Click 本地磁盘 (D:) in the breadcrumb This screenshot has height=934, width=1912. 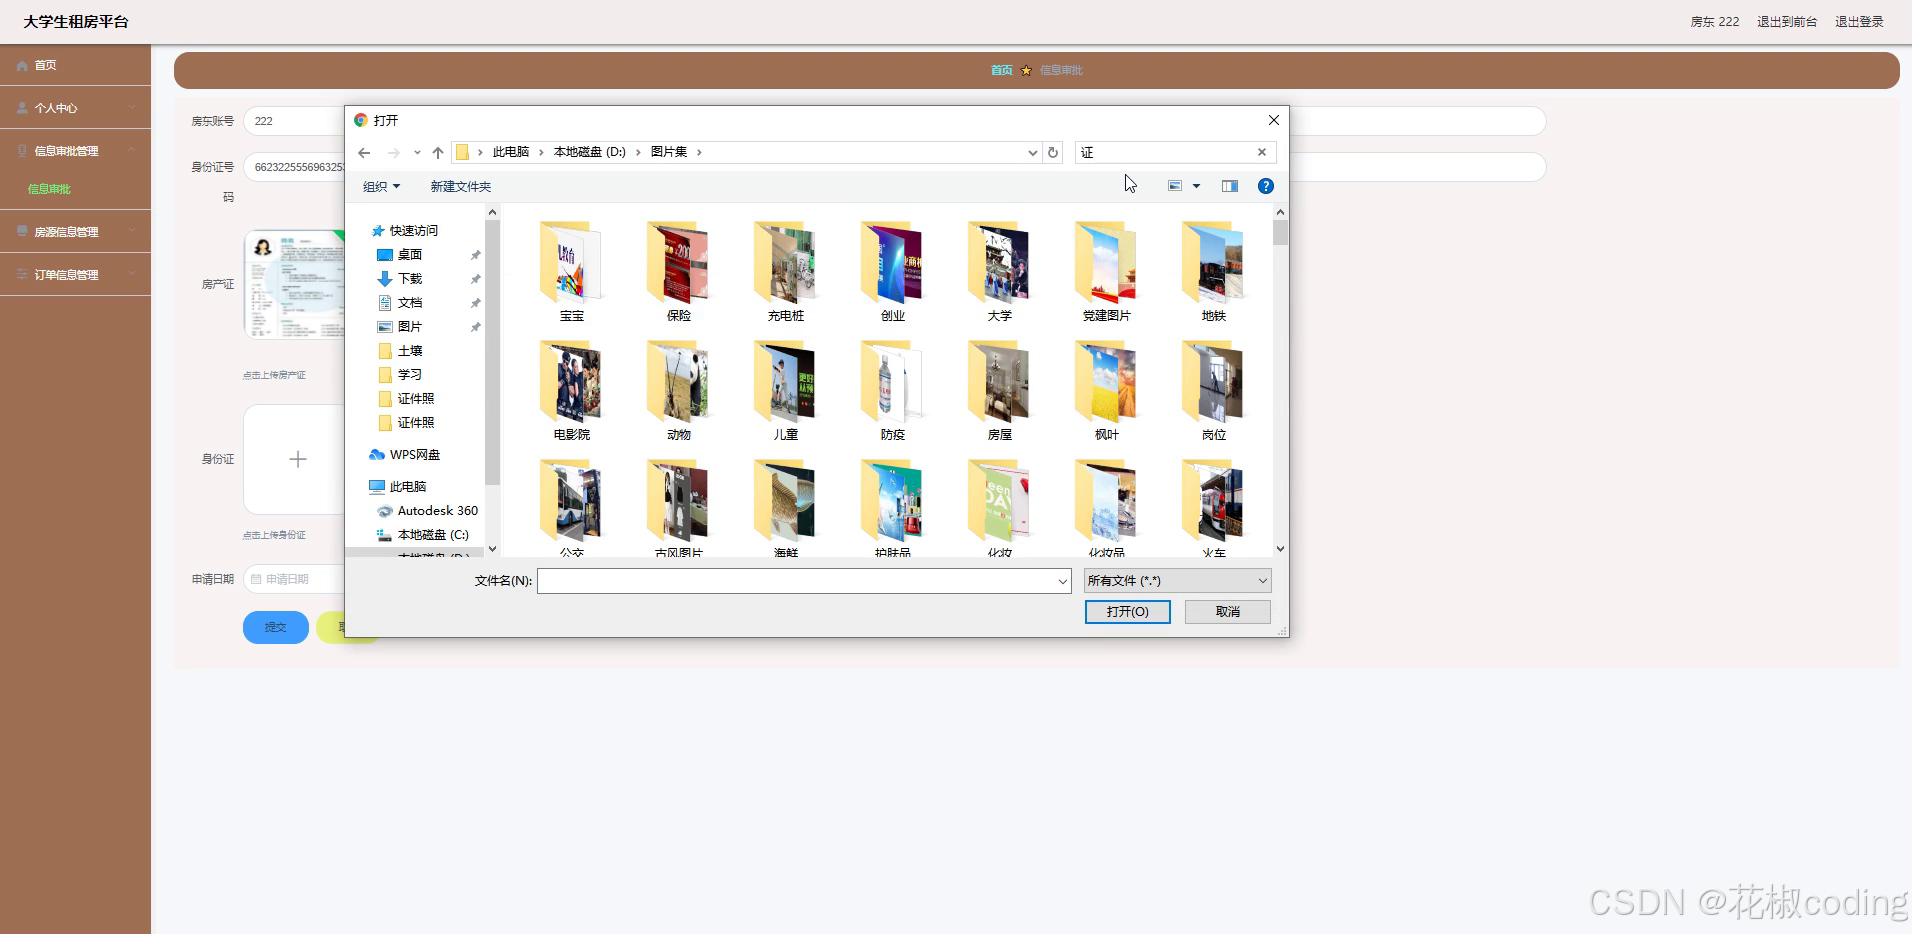coord(590,152)
